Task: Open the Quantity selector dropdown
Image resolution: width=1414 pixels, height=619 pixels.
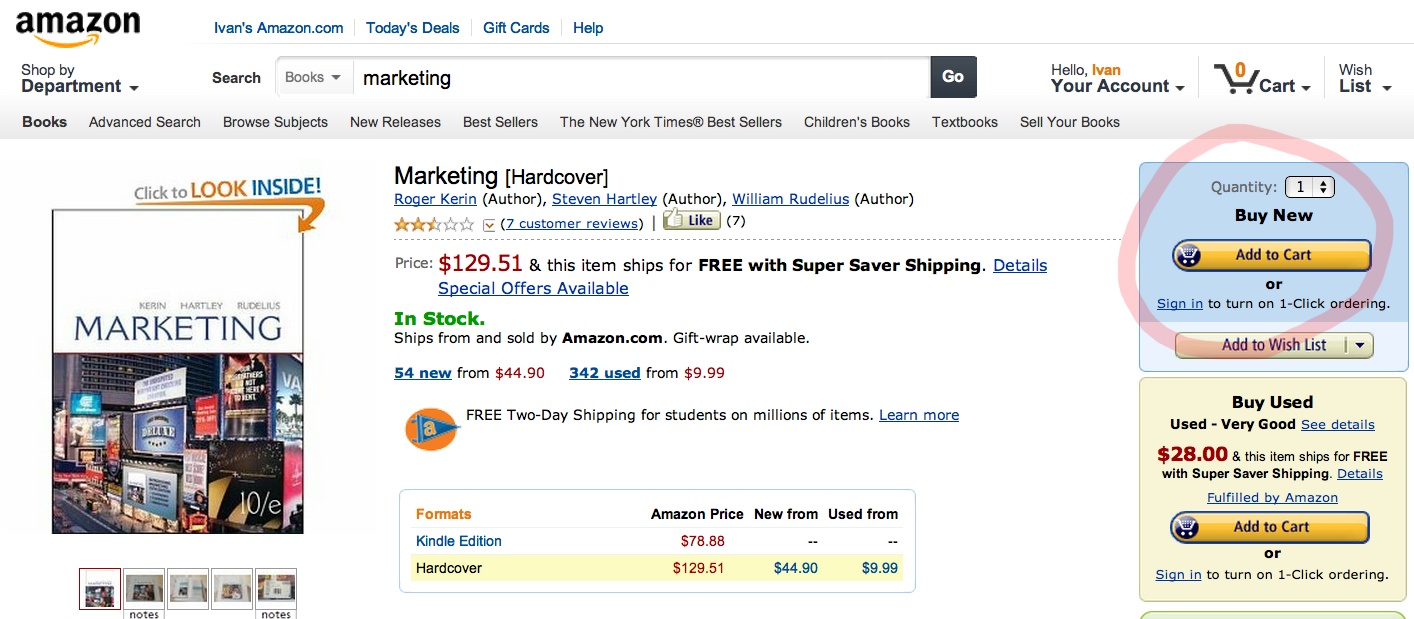Action: click(x=1309, y=187)
